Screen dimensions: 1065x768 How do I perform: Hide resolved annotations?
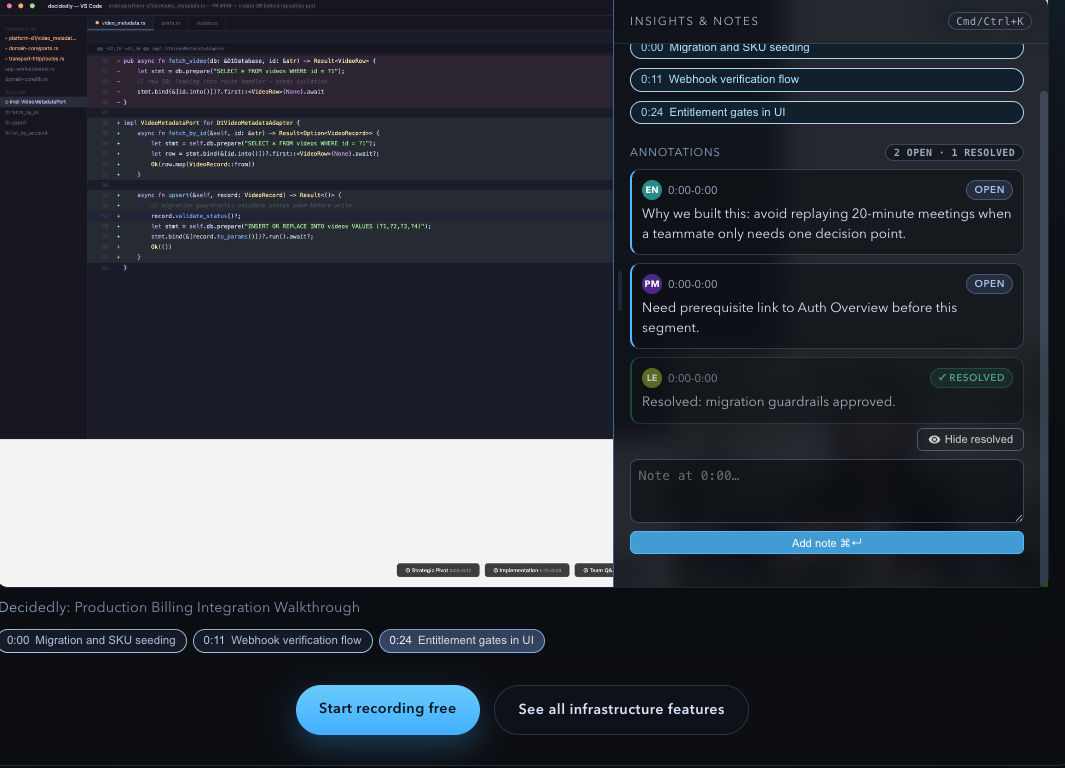(970, 439)
